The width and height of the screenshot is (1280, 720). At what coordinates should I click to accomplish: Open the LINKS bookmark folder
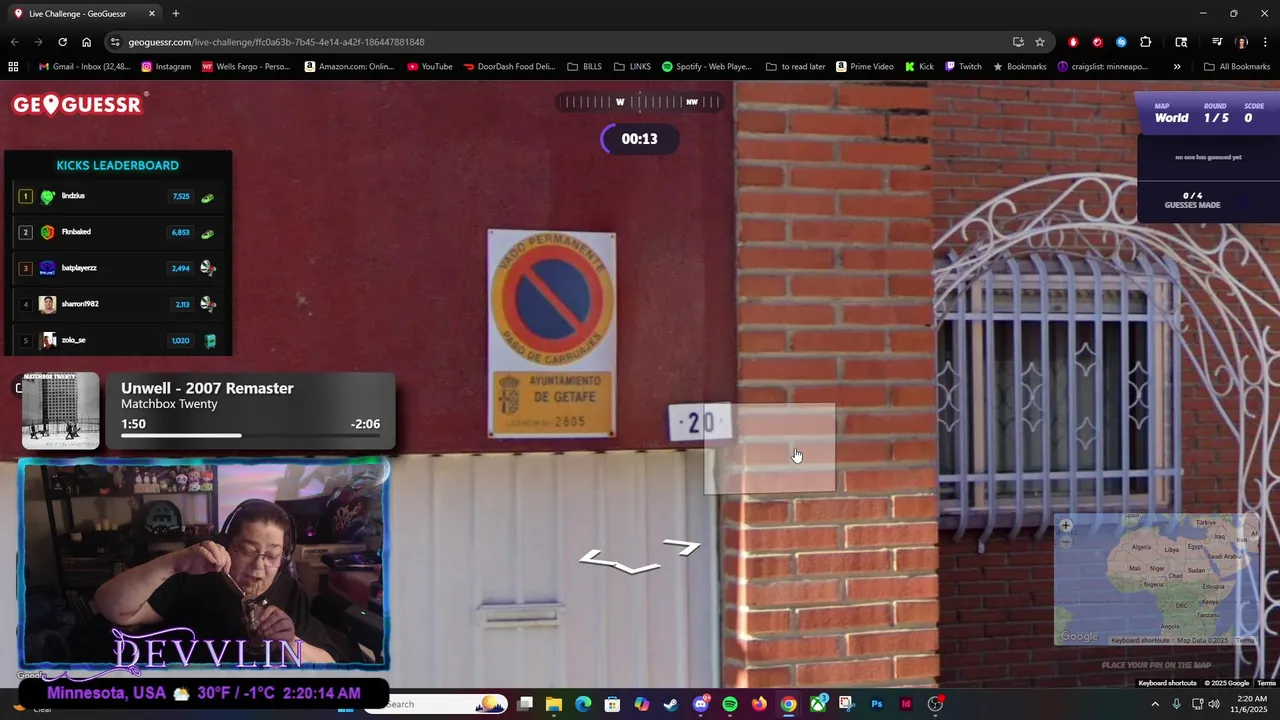coord(633,67)
